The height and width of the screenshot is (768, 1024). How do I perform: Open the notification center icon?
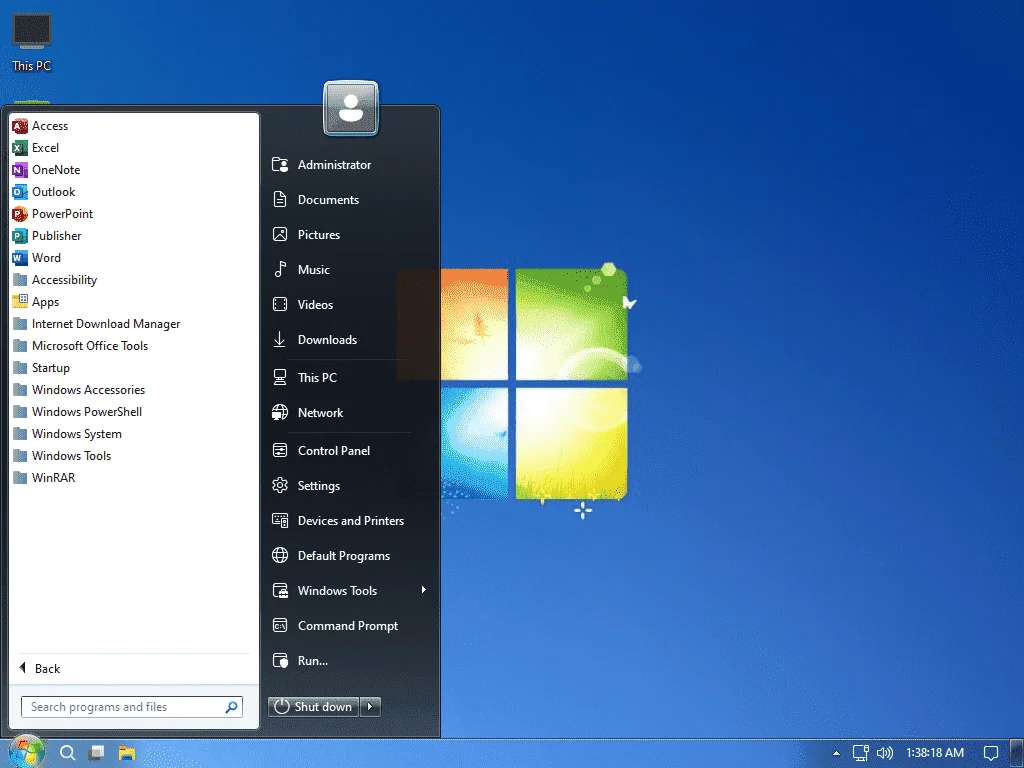(x=991, y=753)
